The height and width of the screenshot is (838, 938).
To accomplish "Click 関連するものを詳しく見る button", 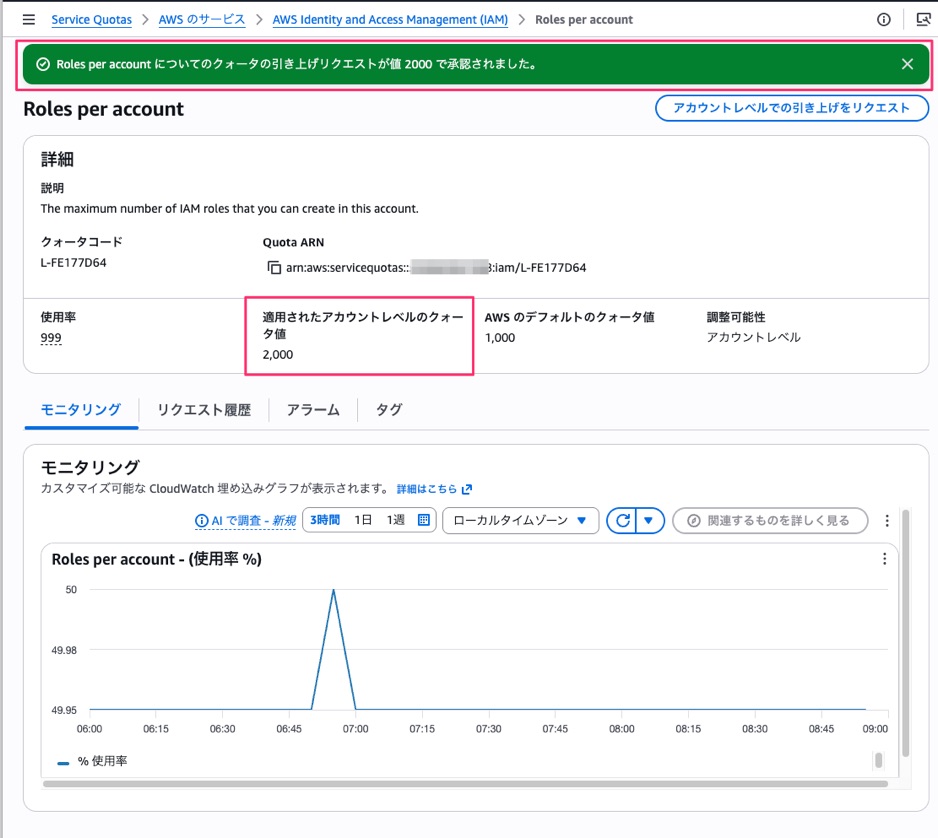I will coord(770,520).
